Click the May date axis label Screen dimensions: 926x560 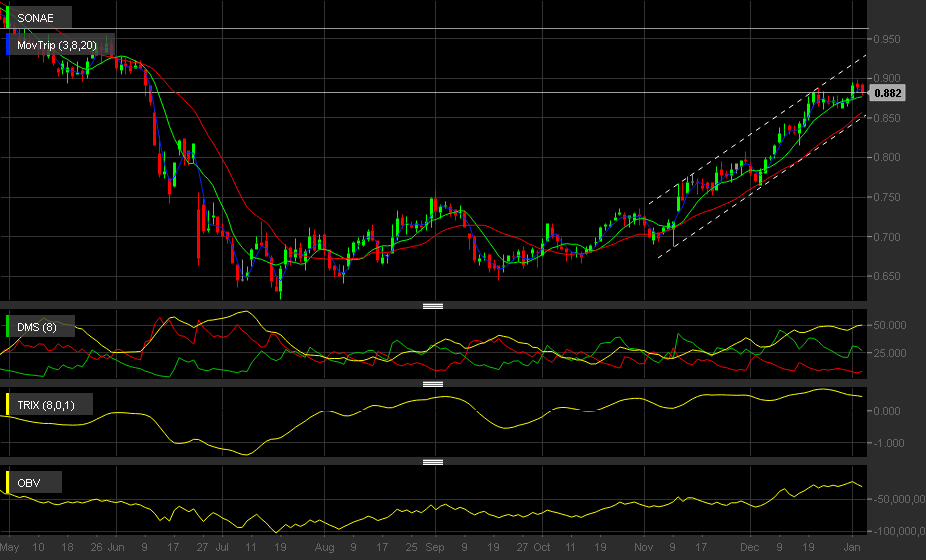tap(10, 547)
